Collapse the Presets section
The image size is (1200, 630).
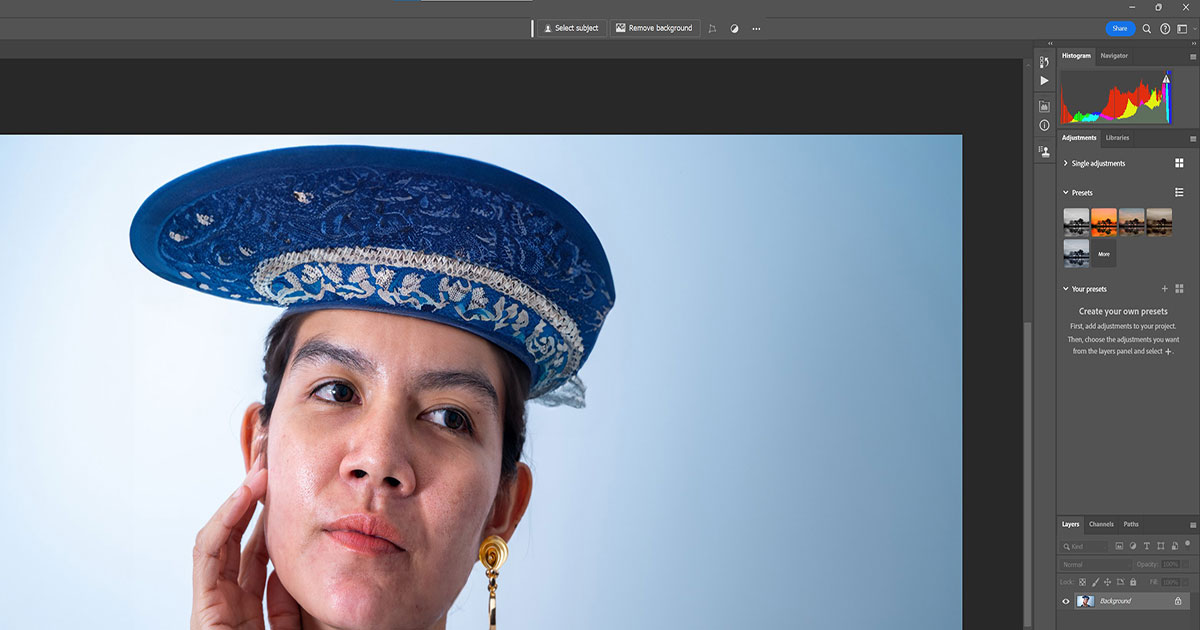pyautogui.click(x=1065, y=192)
